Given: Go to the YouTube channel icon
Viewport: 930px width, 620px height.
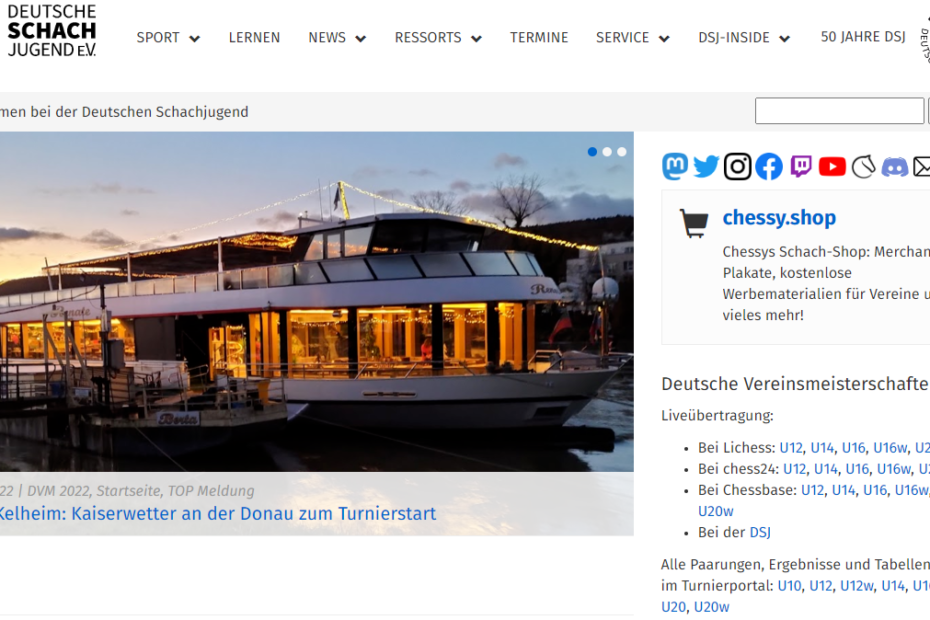Looking at the screenshot, I should coord(832,166).
